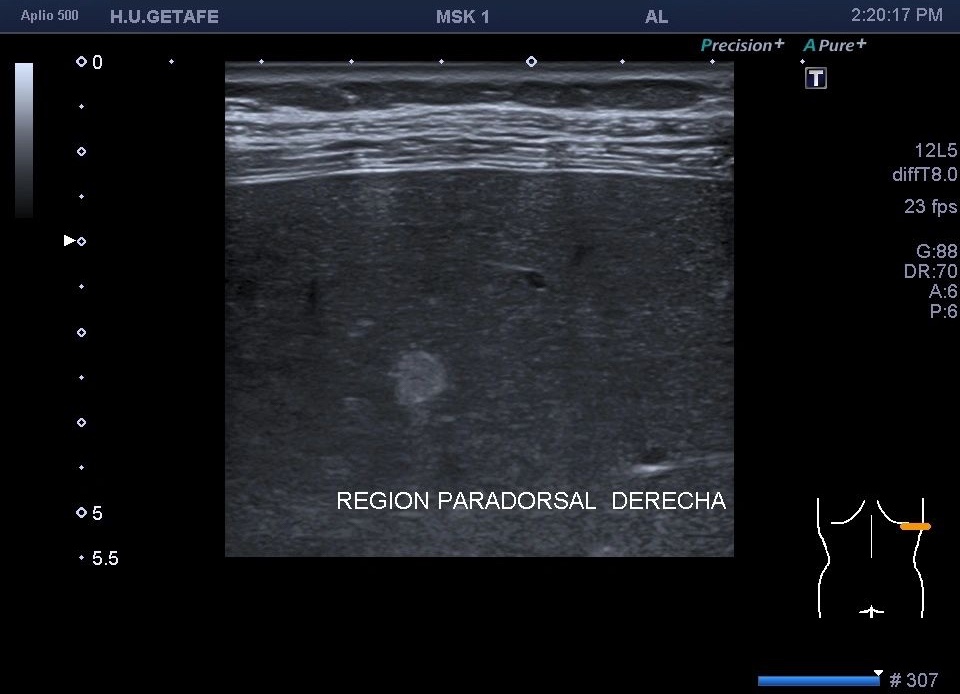Click the grayscale map bar
Viewport: 960px width, 694px height.
pyautogui.click(x=24, y=139)
